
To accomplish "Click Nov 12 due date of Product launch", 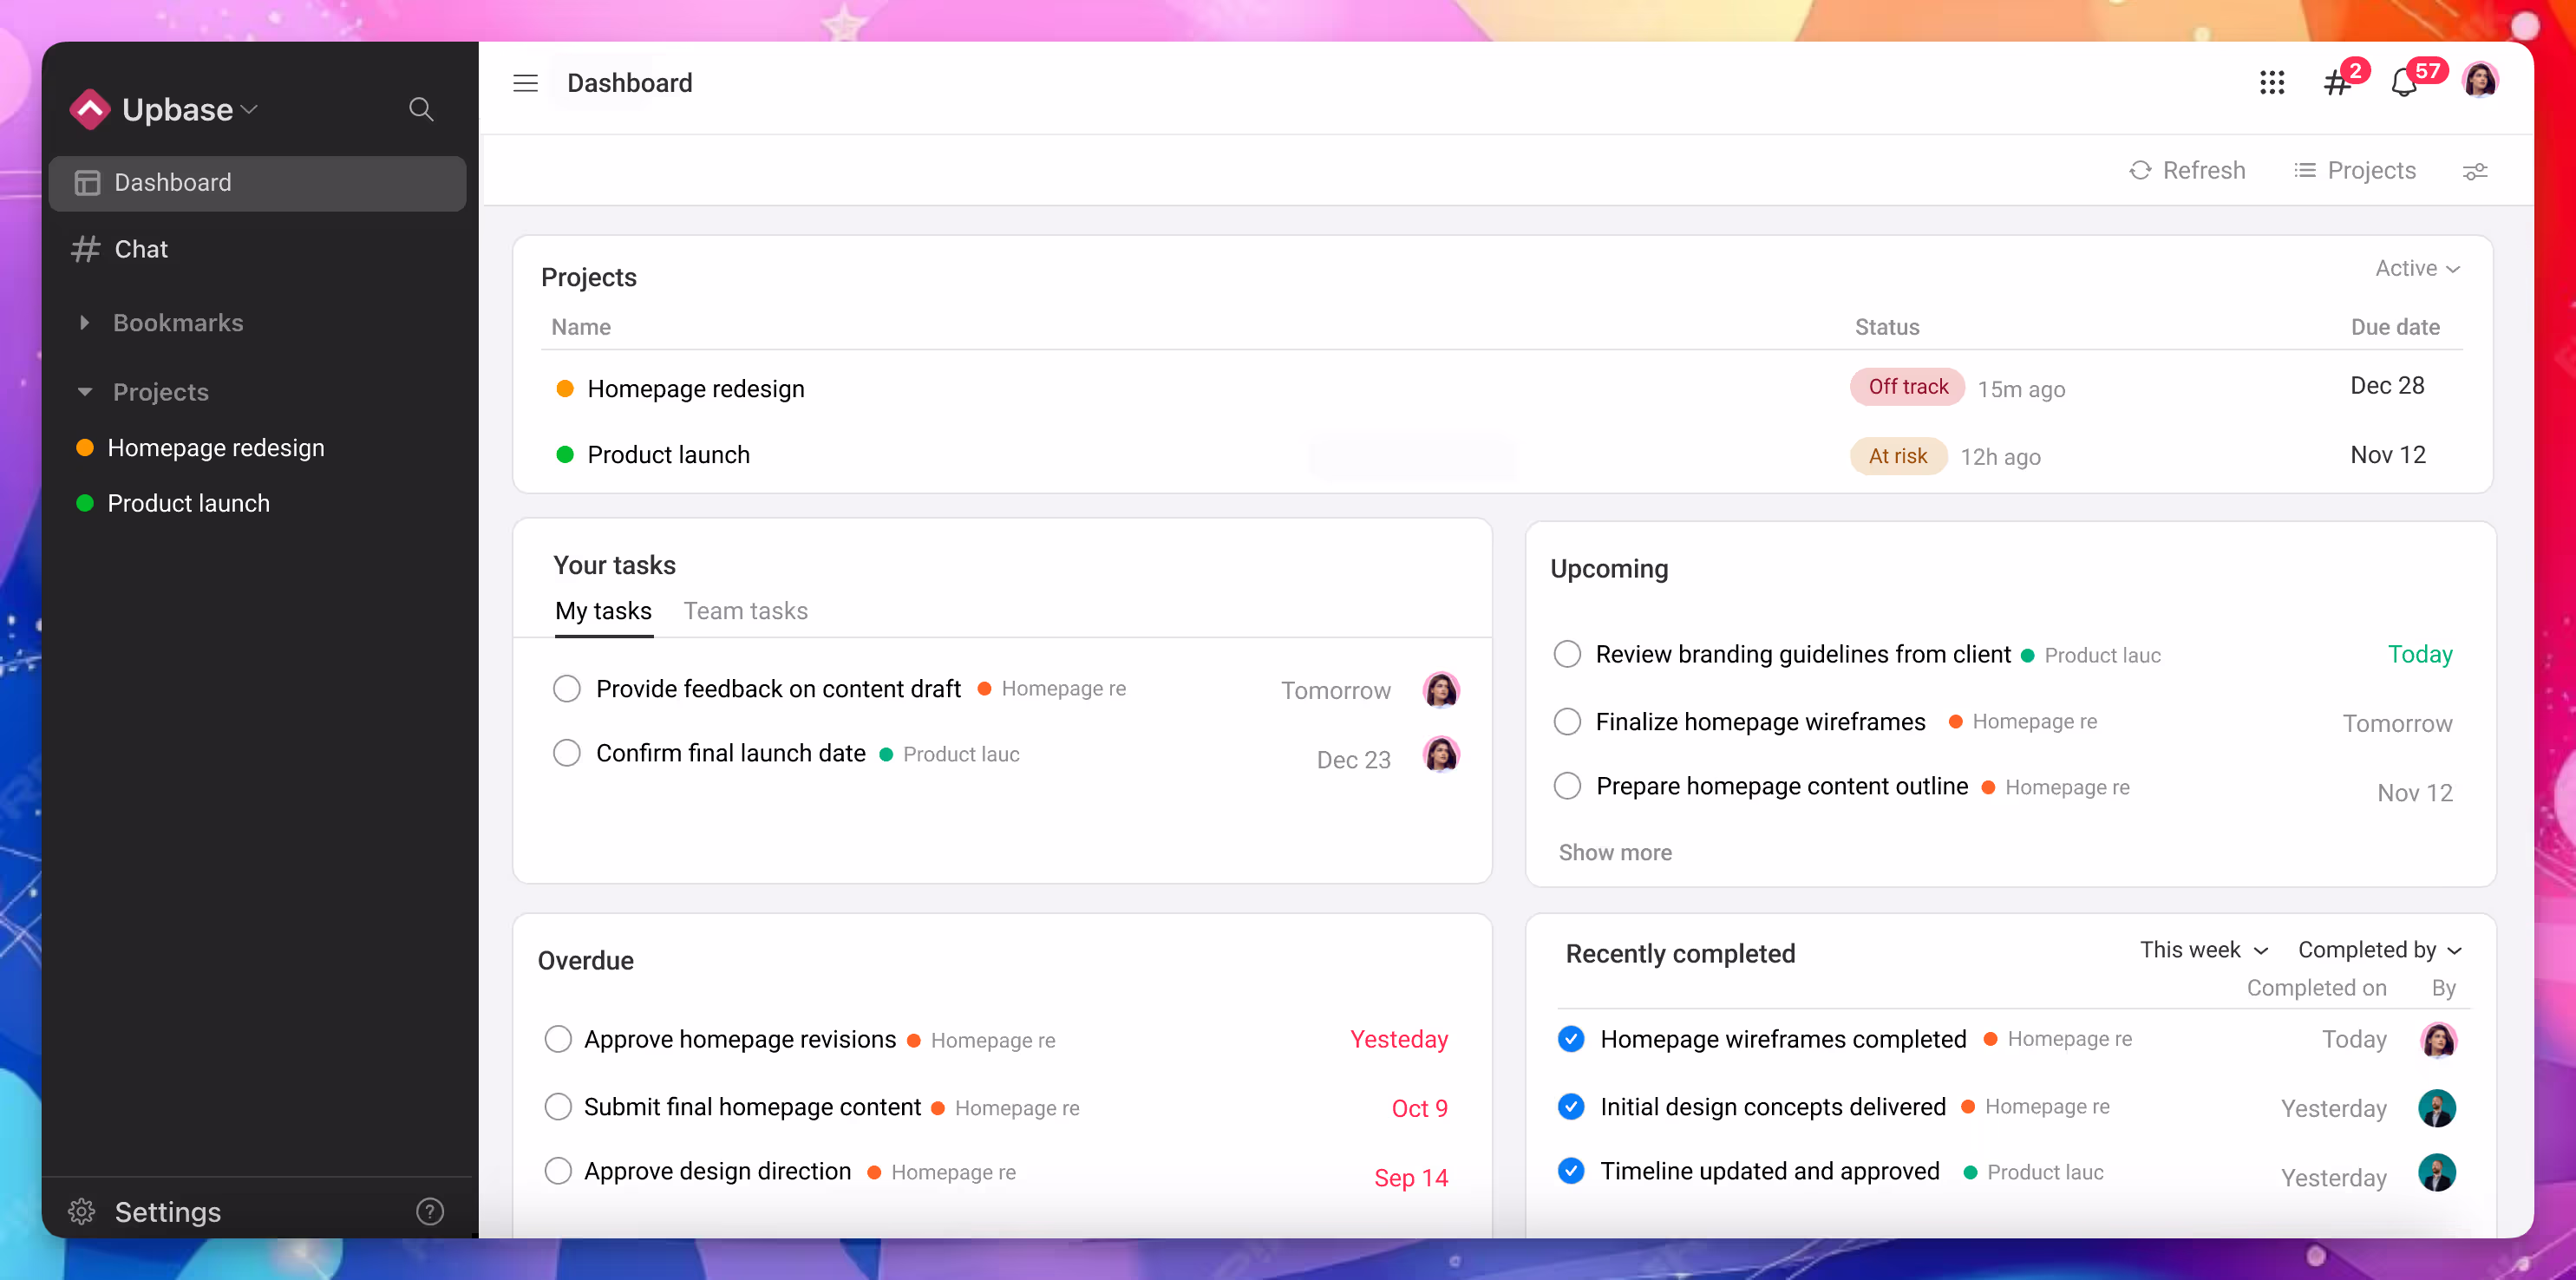I will coord(2387,455).
